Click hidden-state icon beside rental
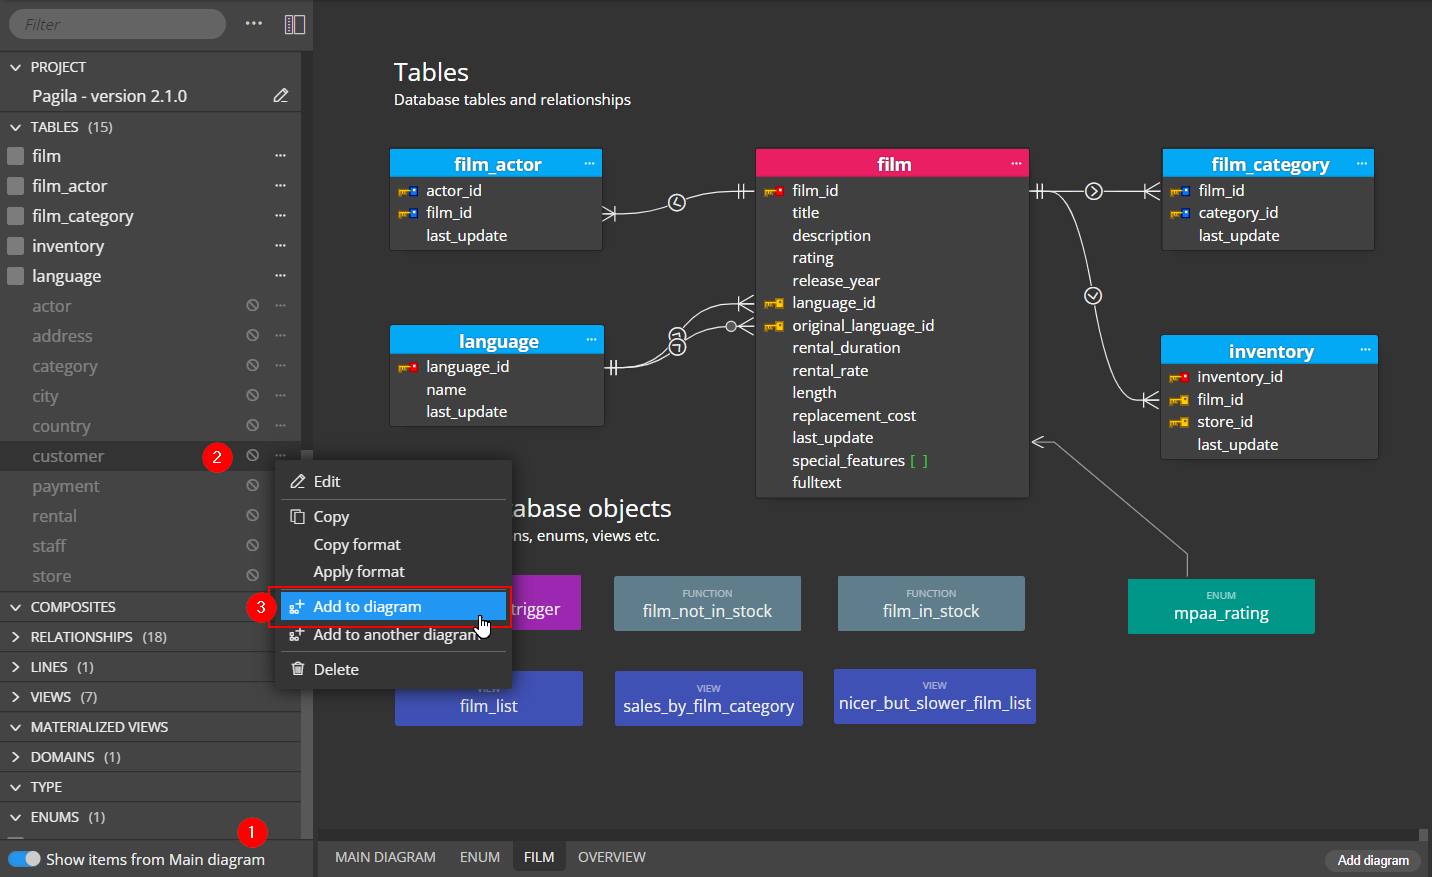The image size is (1432, 877). click(253, 515)
